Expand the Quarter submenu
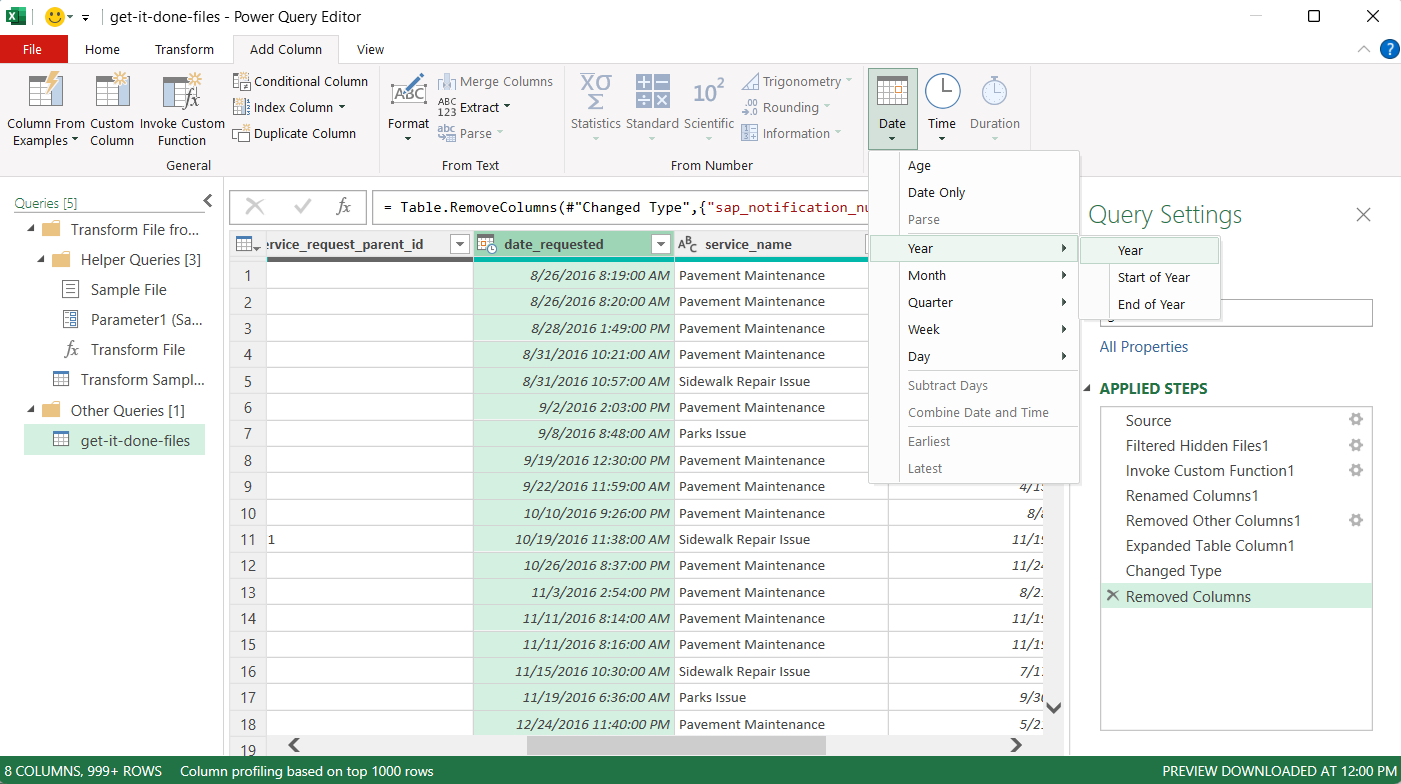Image resolution: width=1401 pixels, height=784 pixels. 975,302
